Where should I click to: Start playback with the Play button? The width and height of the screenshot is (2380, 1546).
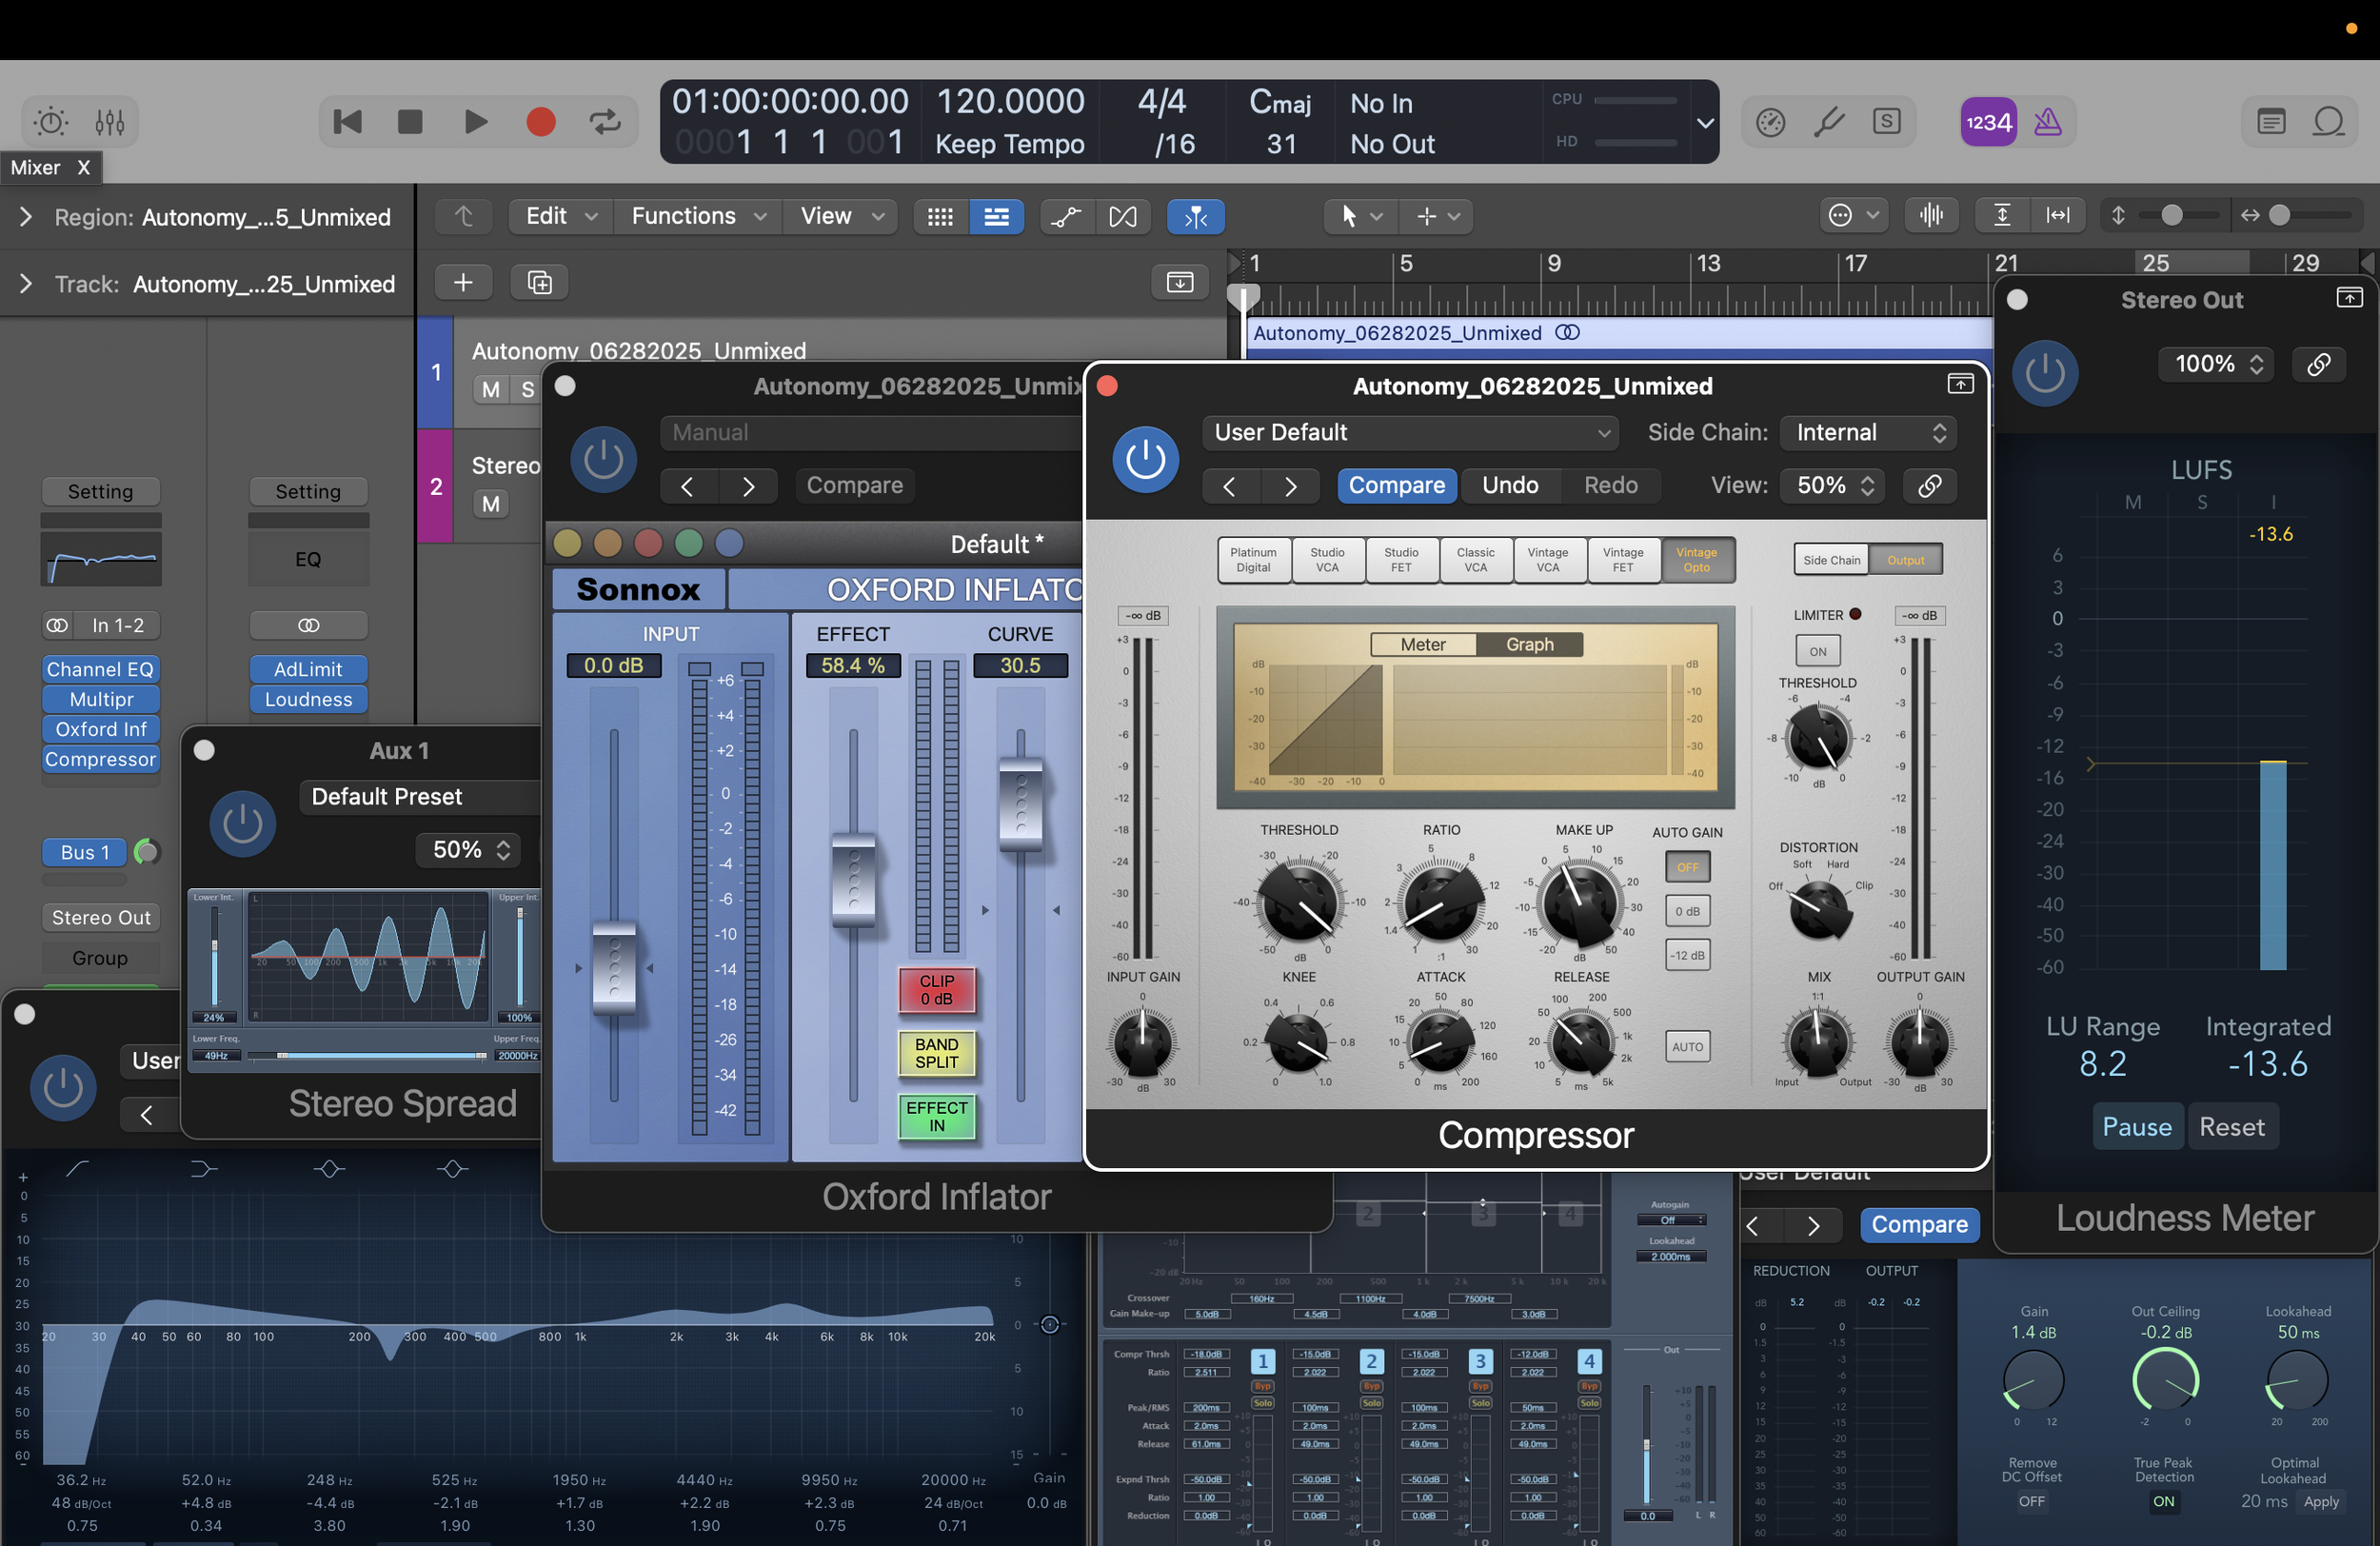click(x=476, y=122)
